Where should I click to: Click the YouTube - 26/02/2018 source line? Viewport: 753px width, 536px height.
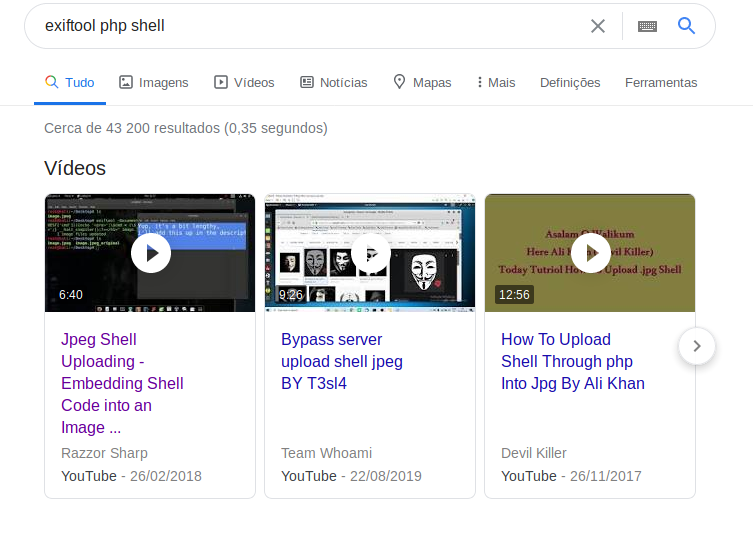pyautogui.click(x=131, y=476)
